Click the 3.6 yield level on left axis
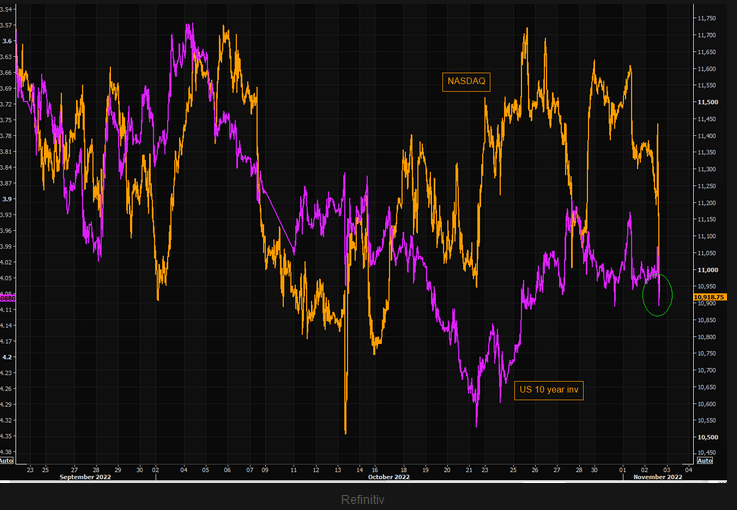The height and width of the screenshot is (510, 737). point(7,41)
